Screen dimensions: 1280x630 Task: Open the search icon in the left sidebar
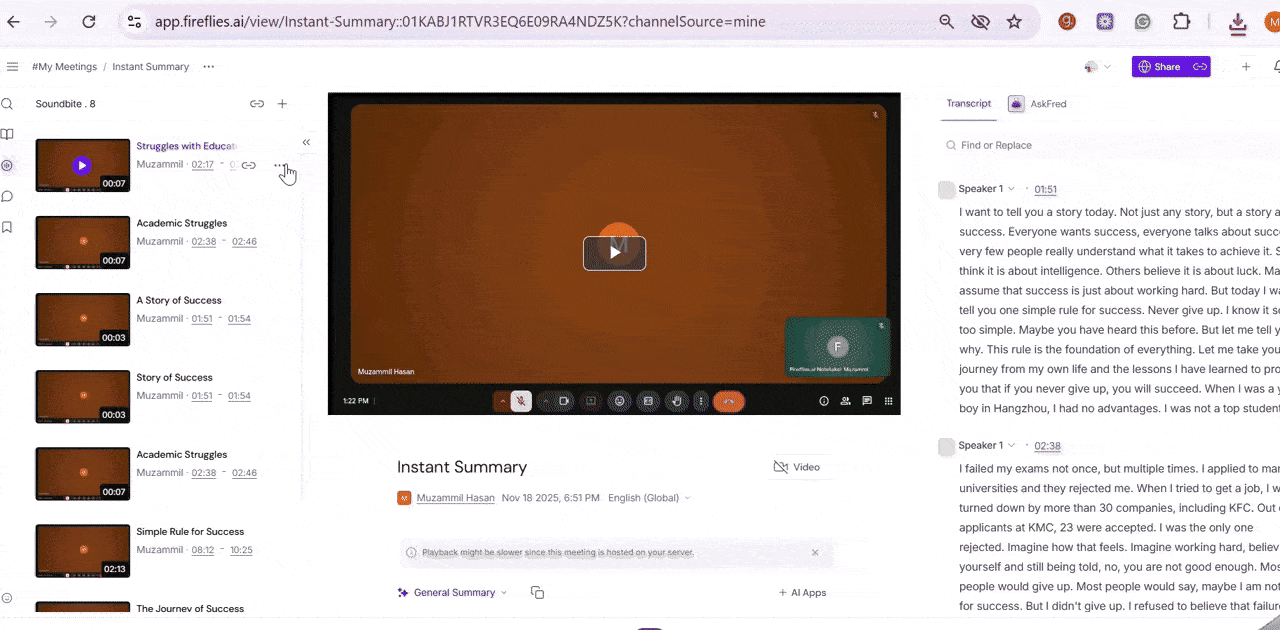click(7, 103)
